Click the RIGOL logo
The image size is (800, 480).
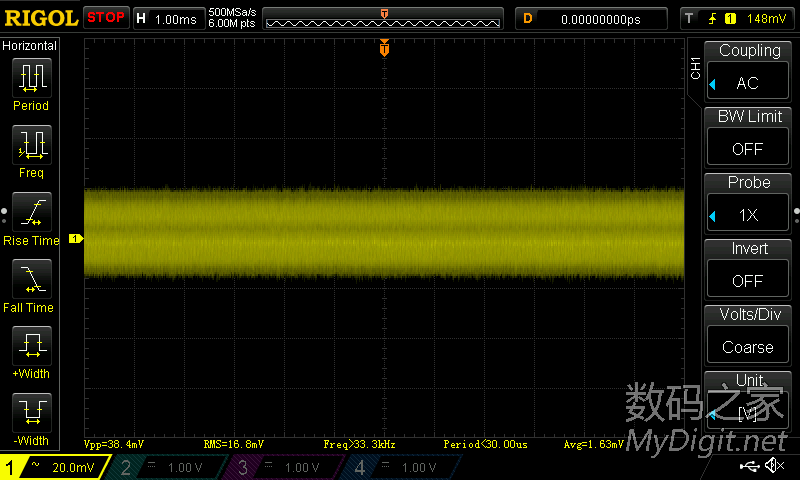(x=41, y=18)
